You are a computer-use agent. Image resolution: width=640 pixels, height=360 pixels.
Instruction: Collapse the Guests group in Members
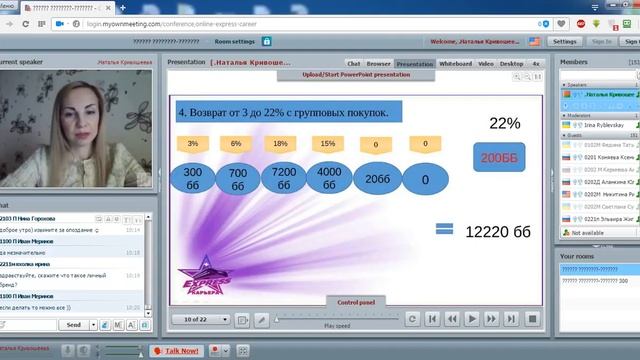point(564,135)
